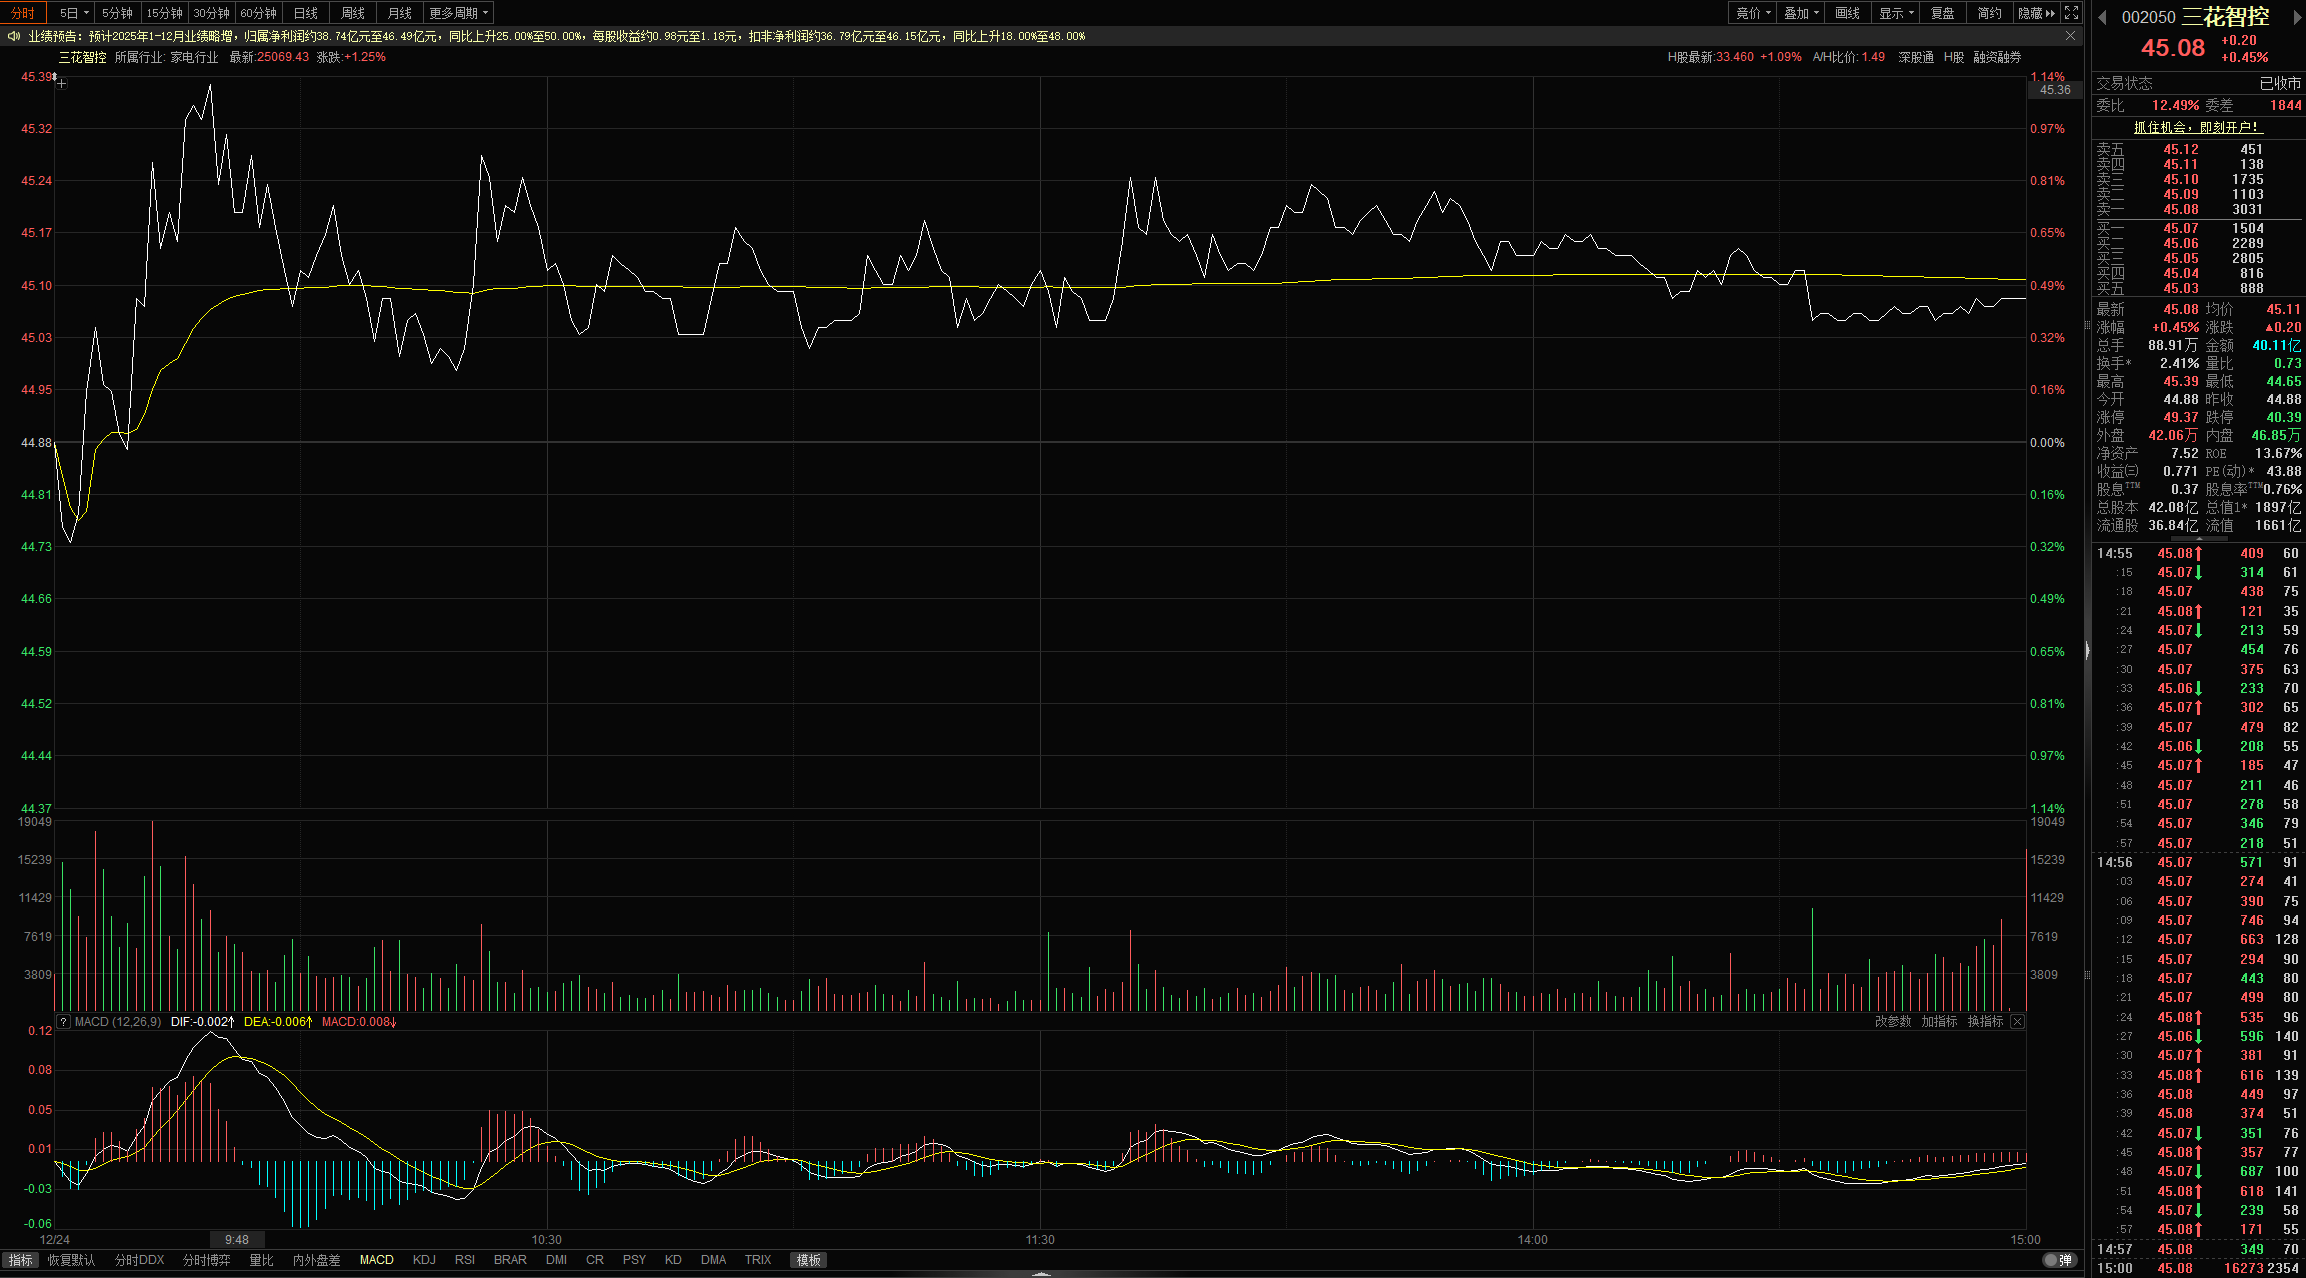The height and width of the screenshot is (1278, 2306).
Task: Open the 叠加 overlay dropdown
Action: [1801, 13]
